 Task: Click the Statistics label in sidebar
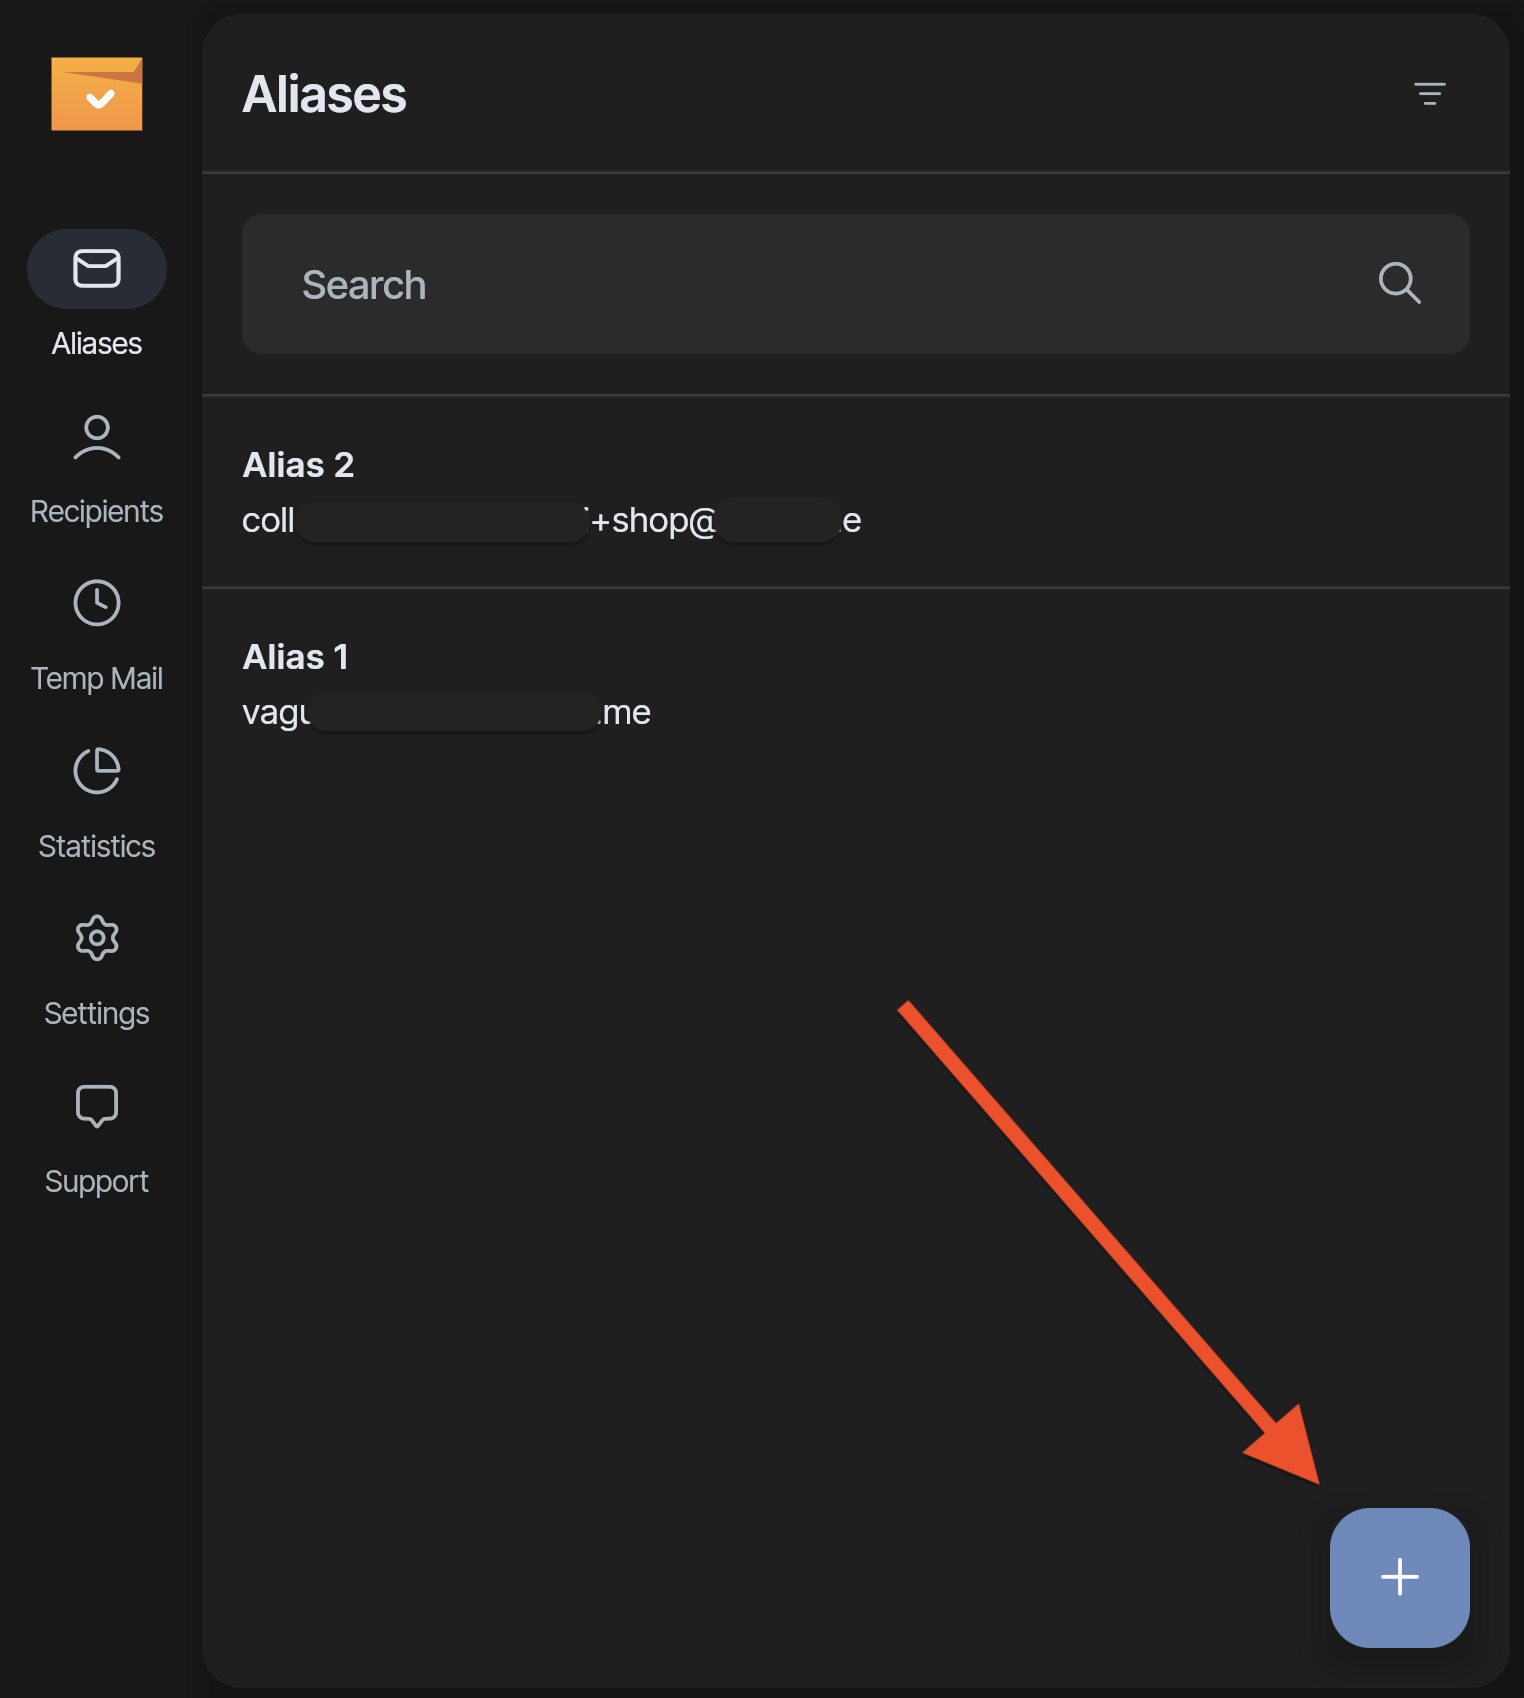click(97, 846)
